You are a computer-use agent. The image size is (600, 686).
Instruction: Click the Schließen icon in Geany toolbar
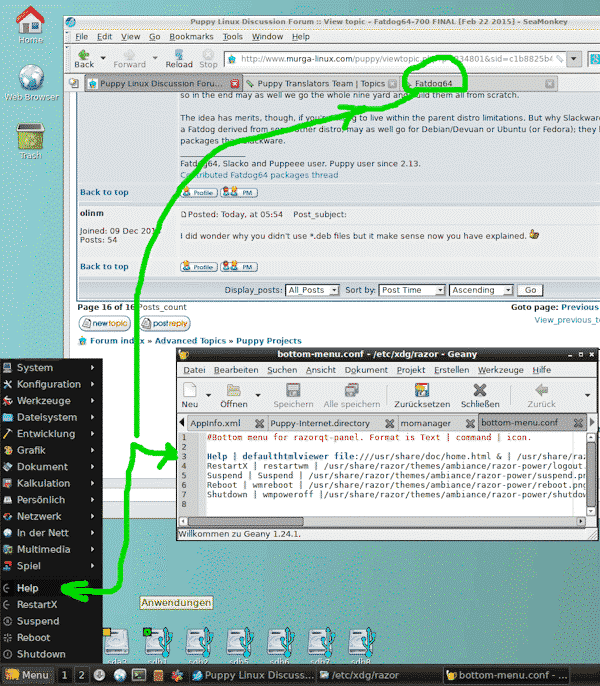coord(480,395)
